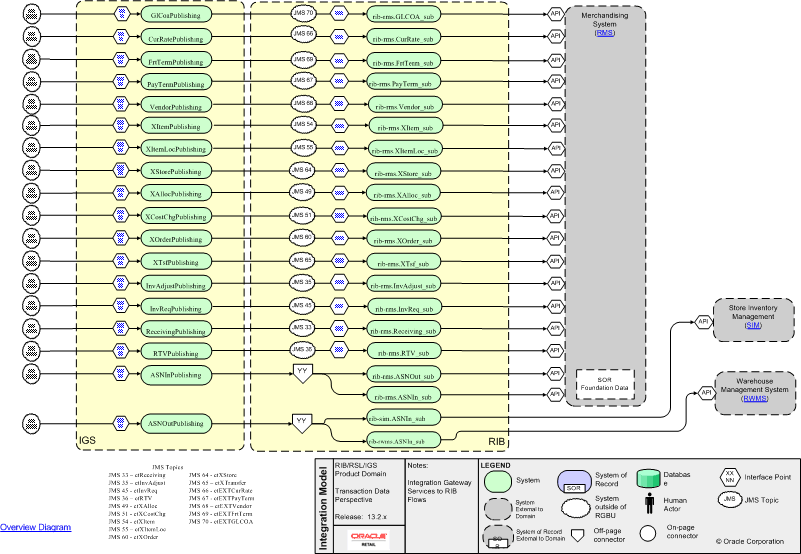Select the XItemLocPublishing system box

tap(176, 149)
